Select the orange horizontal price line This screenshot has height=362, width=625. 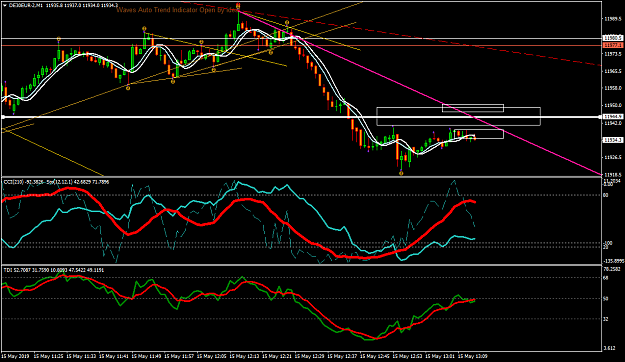pos(301,45)
